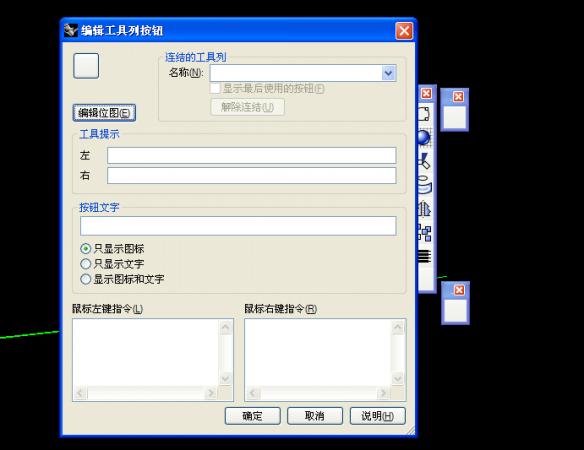Toggle 显示最后使用的按钮 checkbox

[215, 89]
